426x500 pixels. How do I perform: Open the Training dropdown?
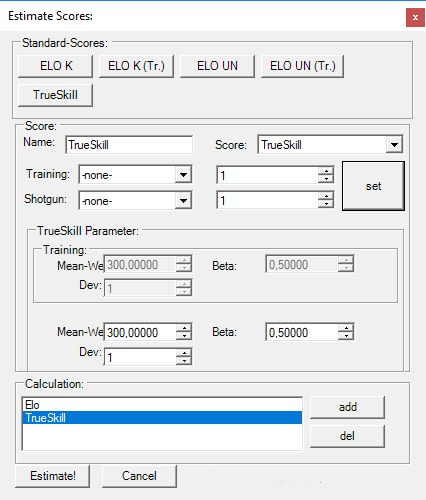click(x=183, y=174)
